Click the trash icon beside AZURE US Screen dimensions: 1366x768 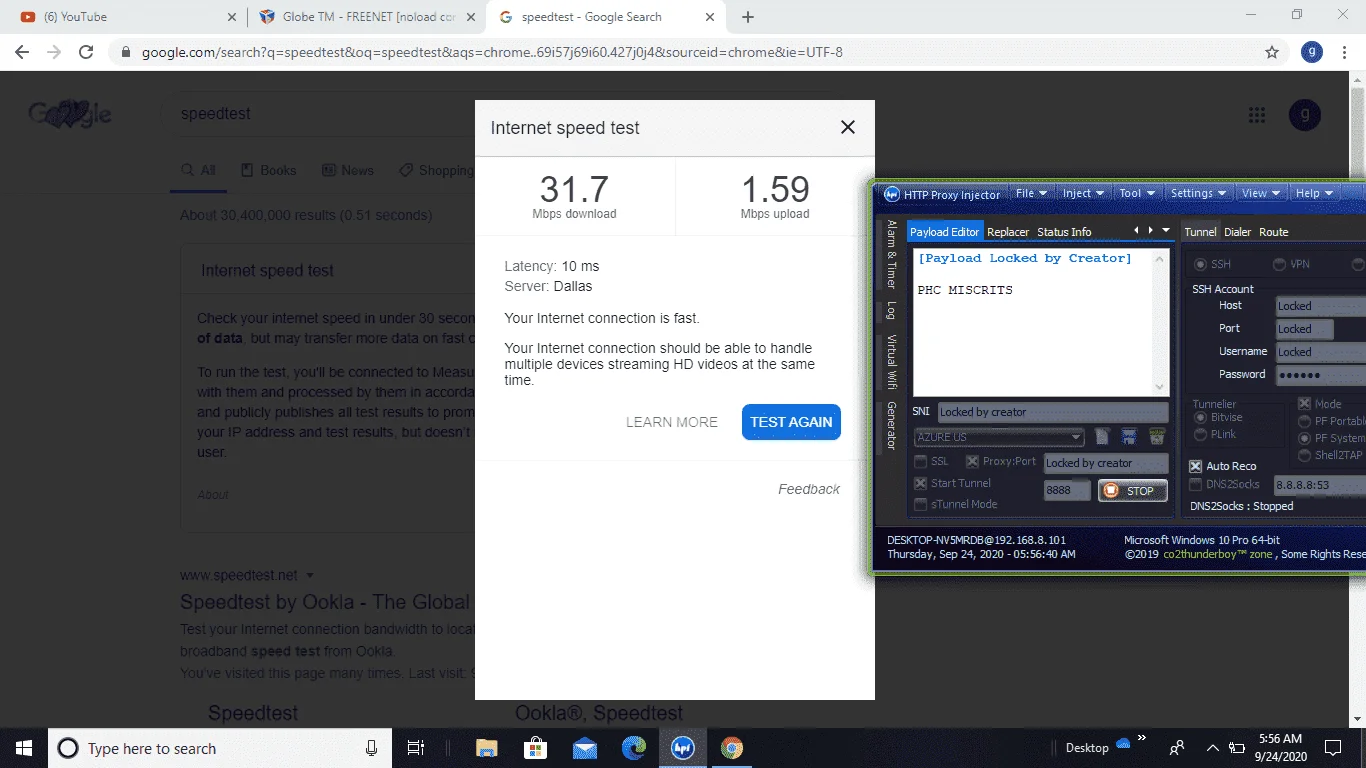click(x=1157, y=436)
